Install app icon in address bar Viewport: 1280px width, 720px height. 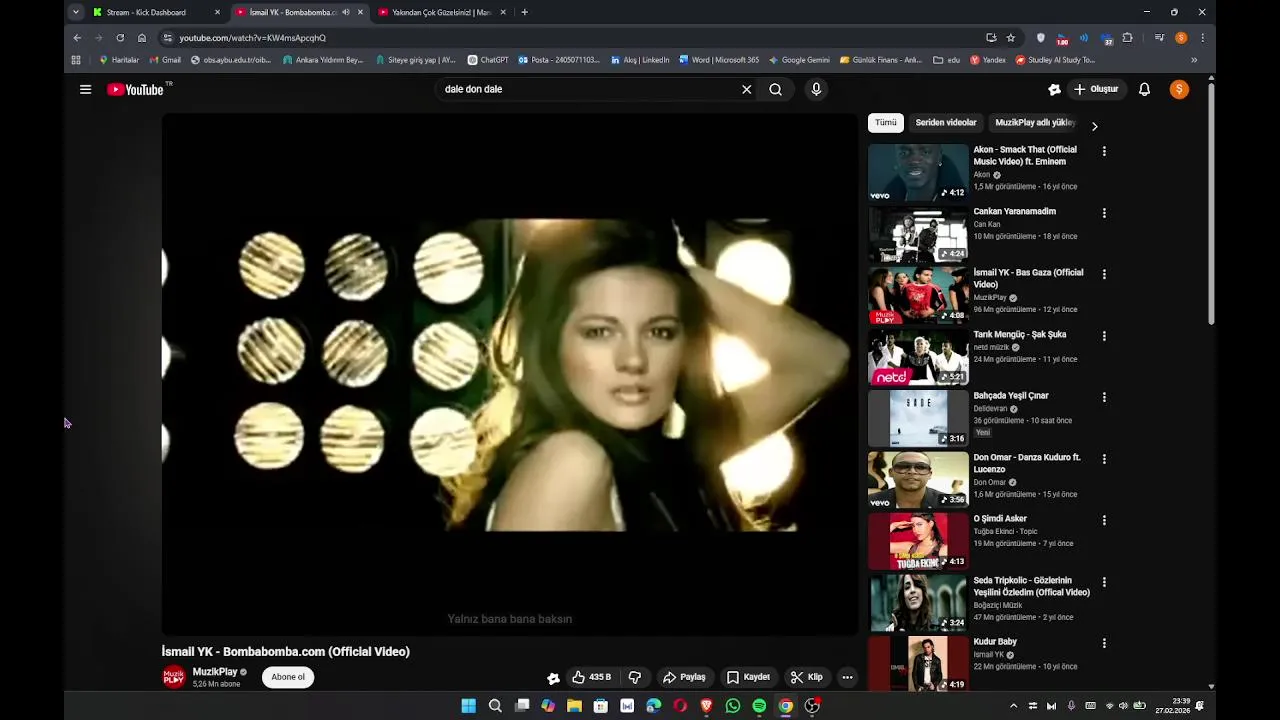click(x=991, y=38)
